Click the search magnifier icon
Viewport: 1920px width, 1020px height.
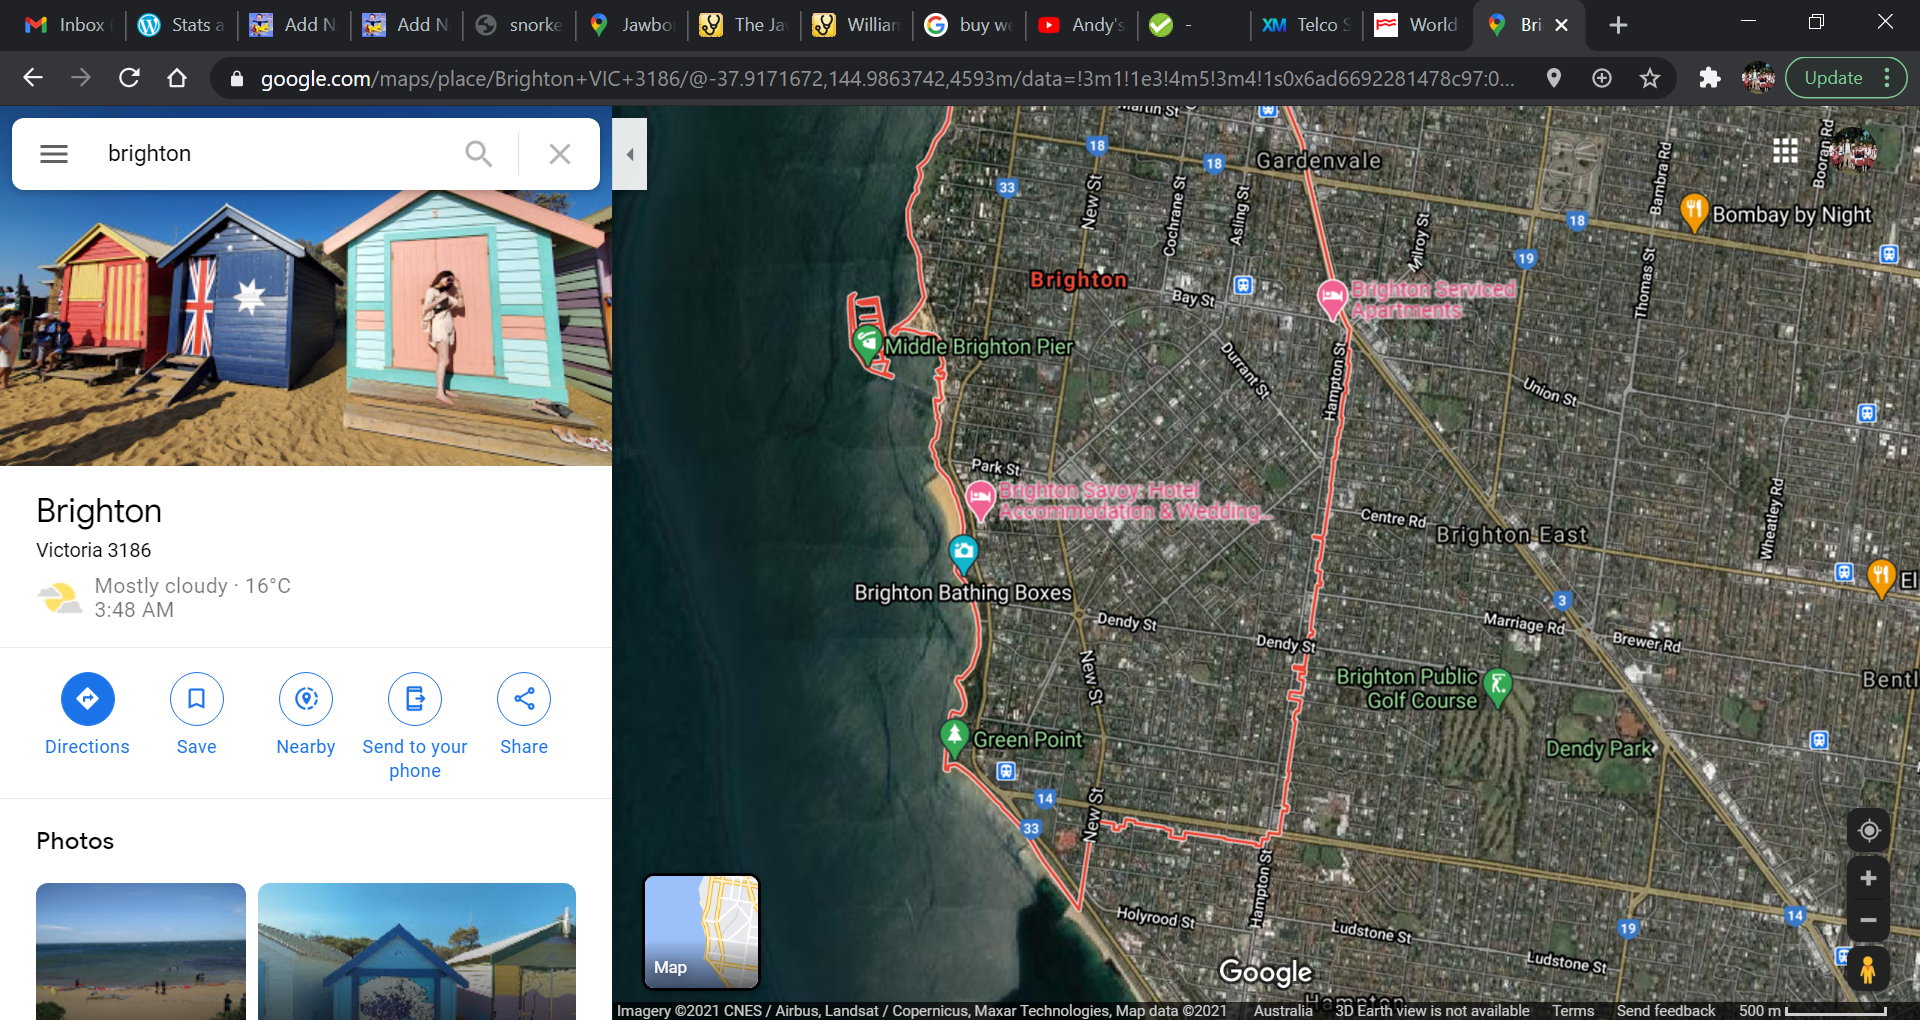tap(479, 154)
